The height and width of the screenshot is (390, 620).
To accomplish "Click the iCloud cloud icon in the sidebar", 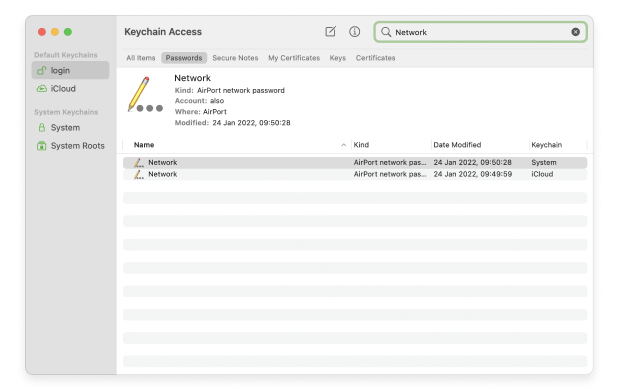I will (x=42, y=89).
